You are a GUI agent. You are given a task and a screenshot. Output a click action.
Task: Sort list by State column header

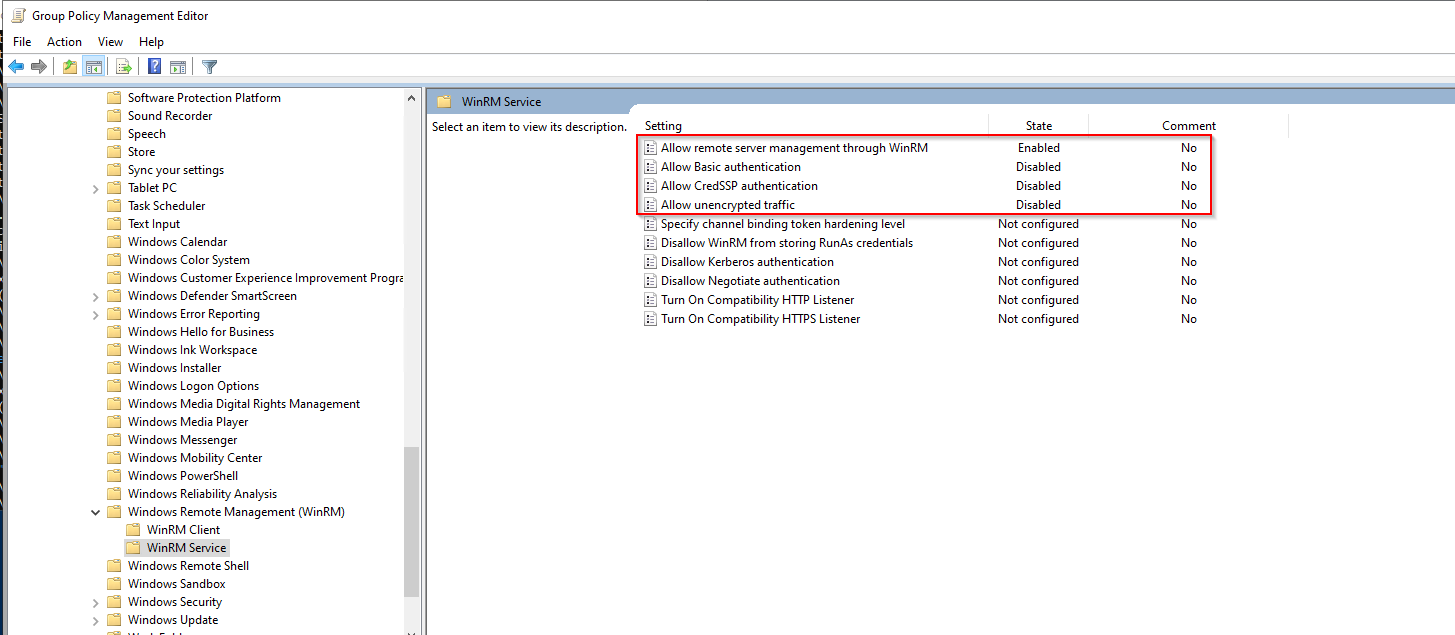(x=1038, y=126)
